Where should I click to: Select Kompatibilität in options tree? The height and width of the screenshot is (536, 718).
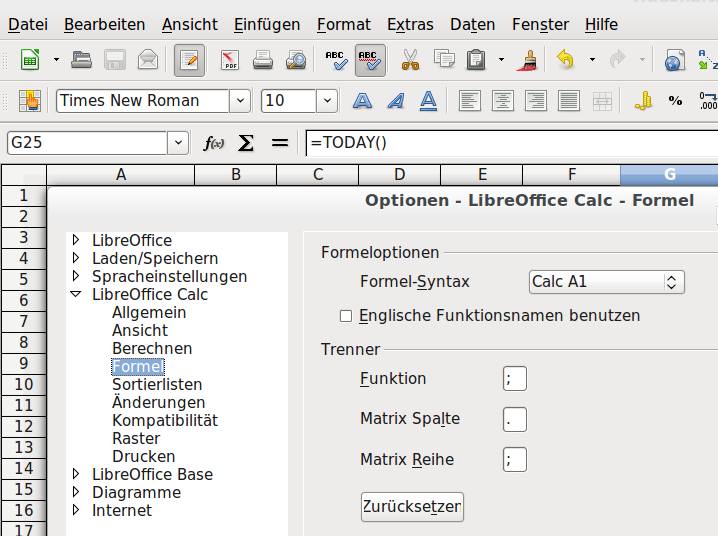[165, 420]
